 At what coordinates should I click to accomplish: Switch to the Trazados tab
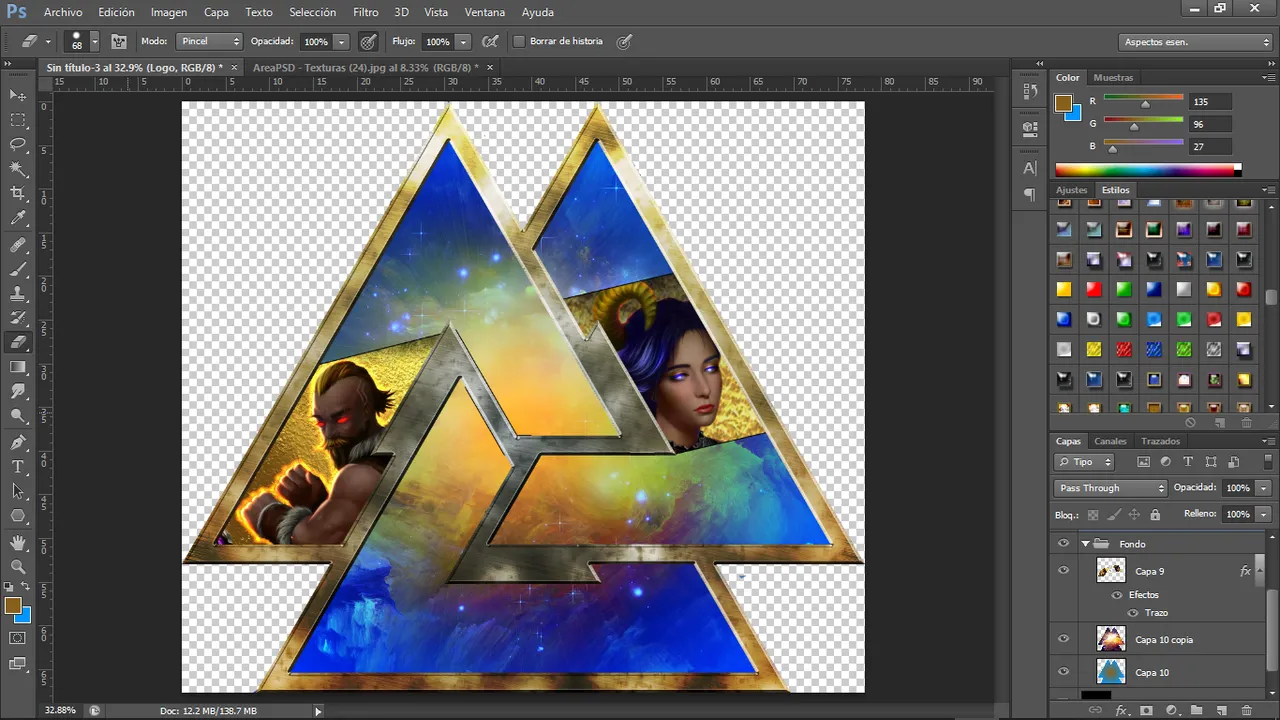(x=1160, y=441)
